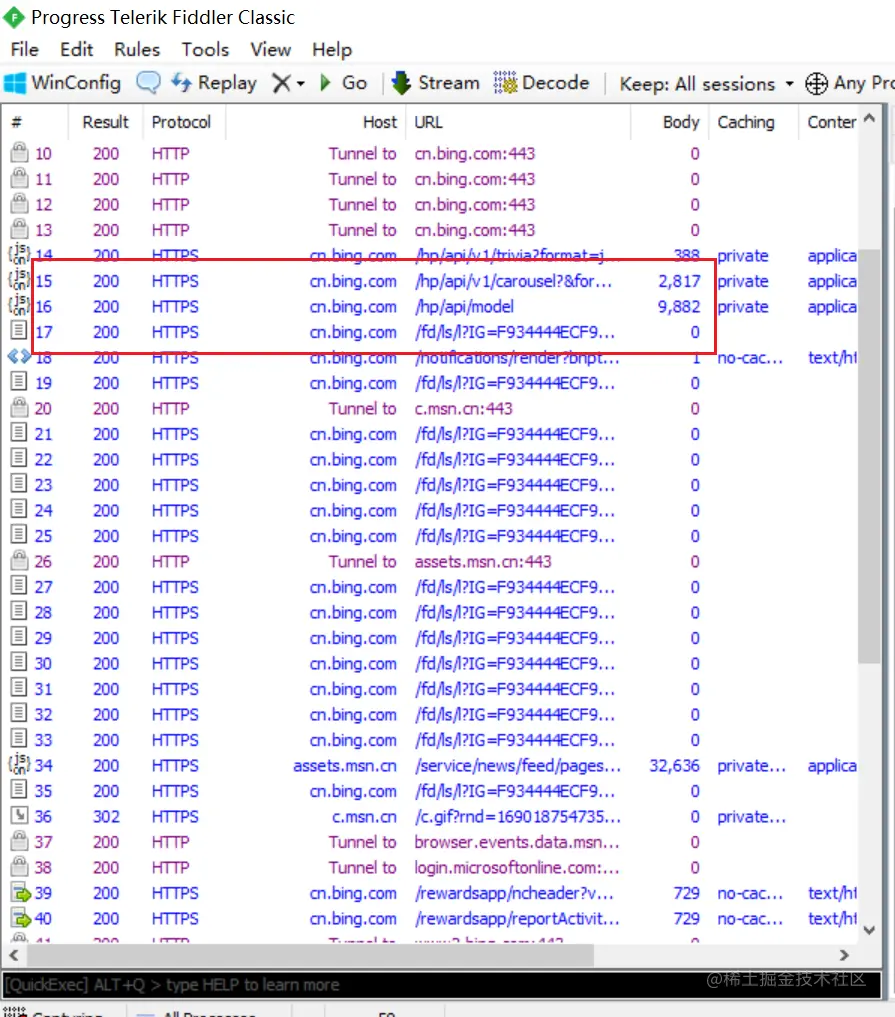Open the View menu
The image size is (895, 1017).
(270, 50)
